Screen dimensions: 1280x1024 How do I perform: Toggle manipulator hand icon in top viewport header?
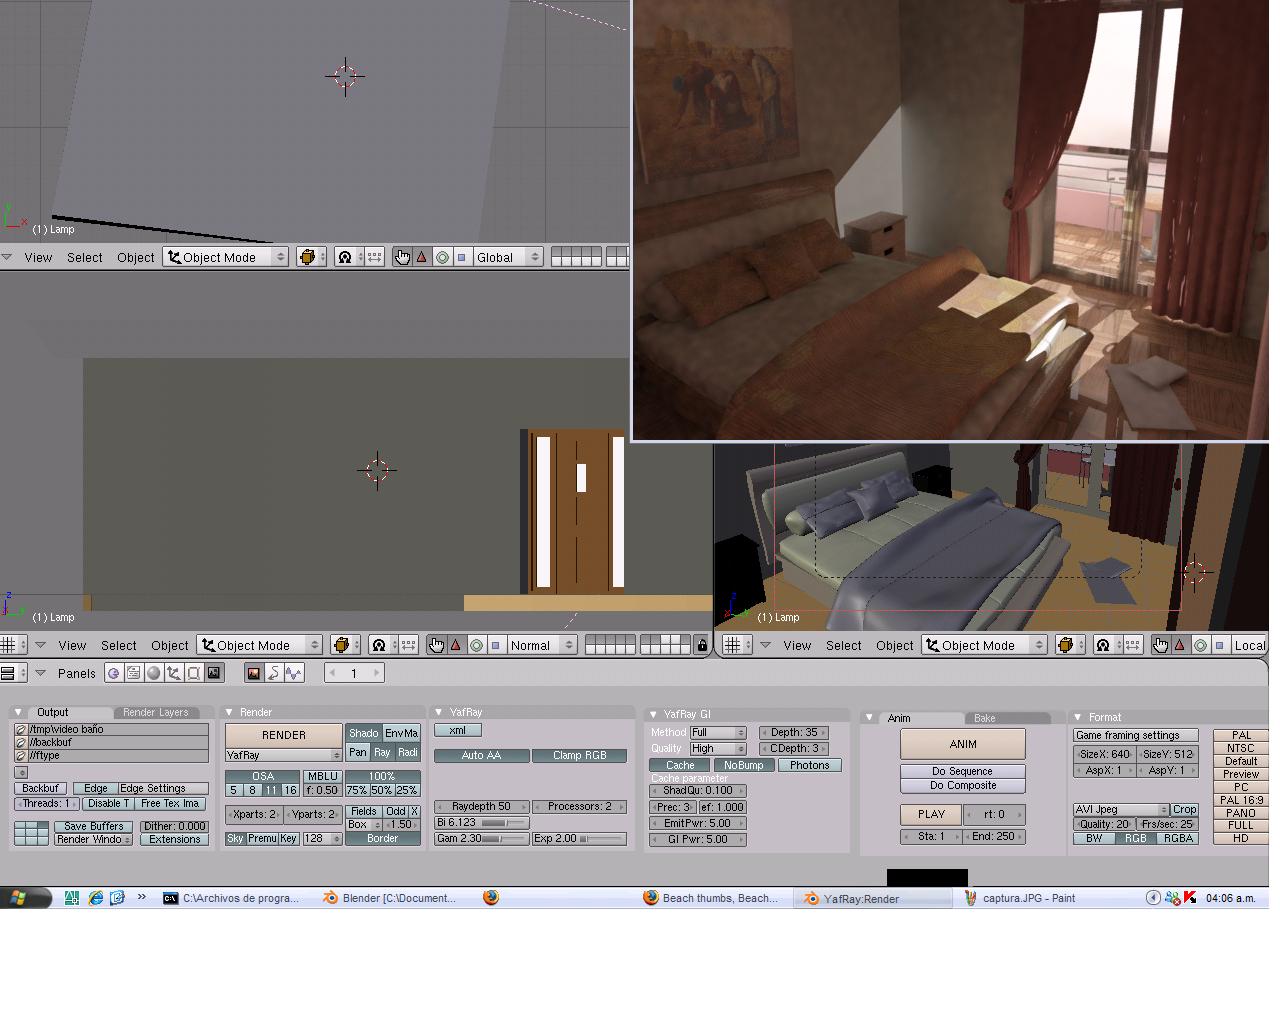(x=402, y=257)
